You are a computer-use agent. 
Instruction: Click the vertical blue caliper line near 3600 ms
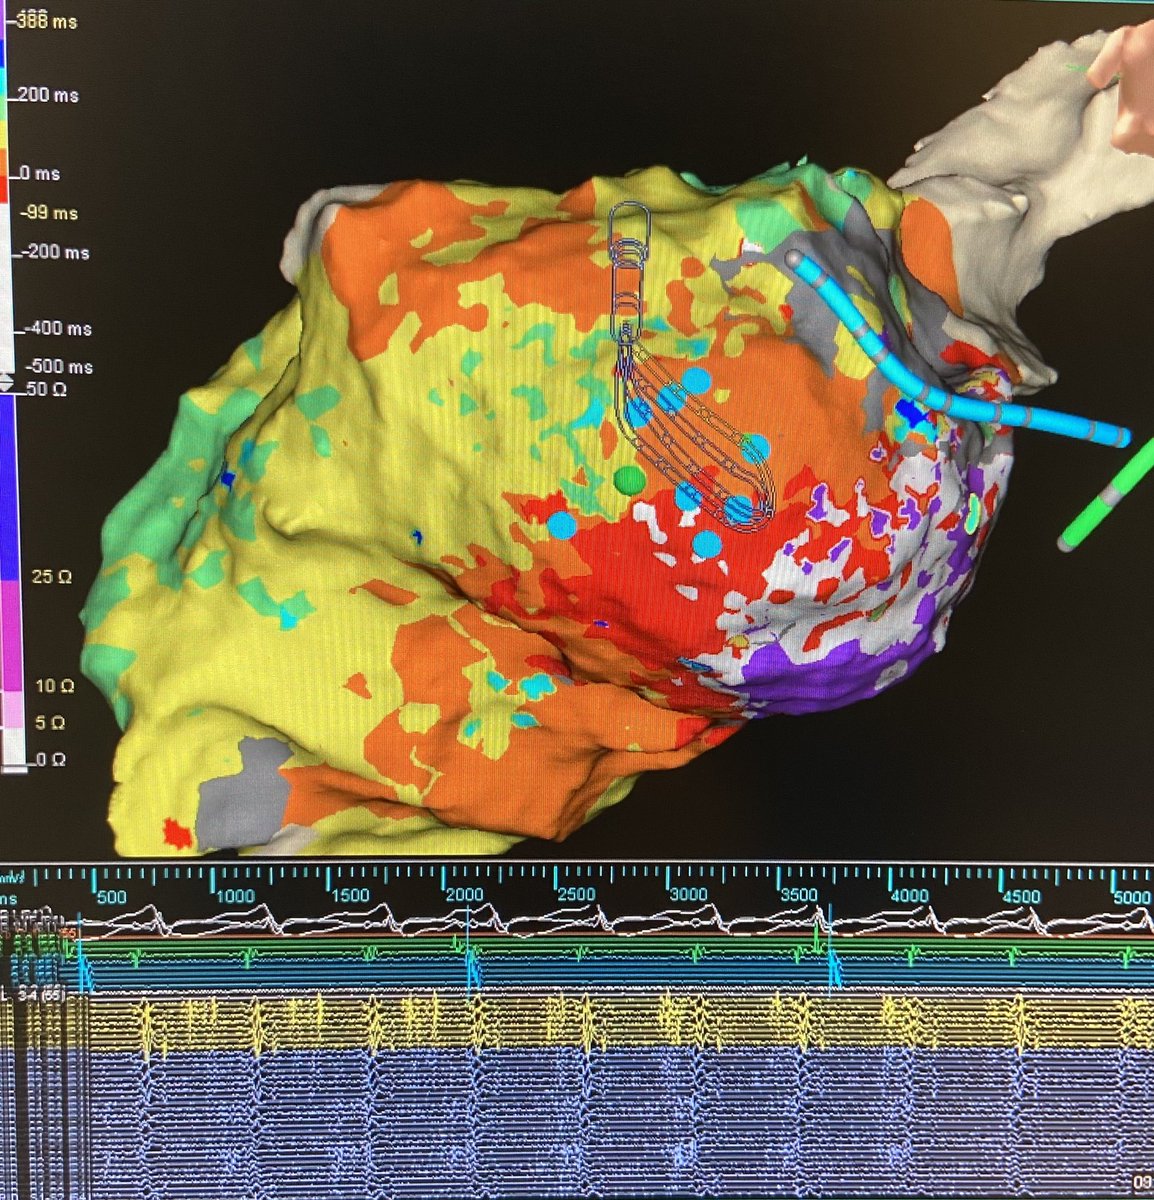(829, 950)
